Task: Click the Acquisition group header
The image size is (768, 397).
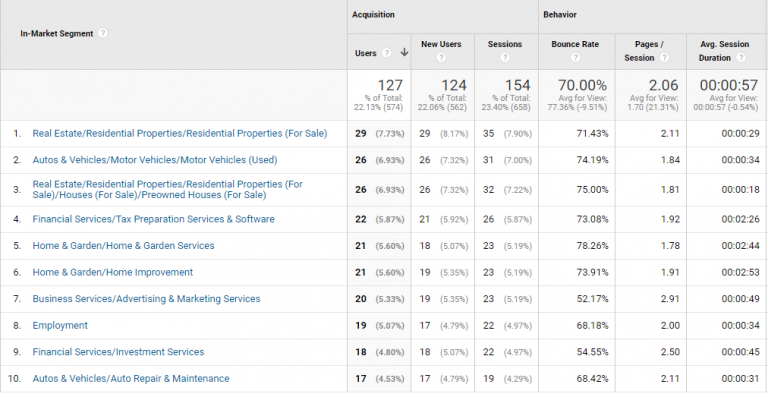Action: pyautogui.click(x=373, y=15)
